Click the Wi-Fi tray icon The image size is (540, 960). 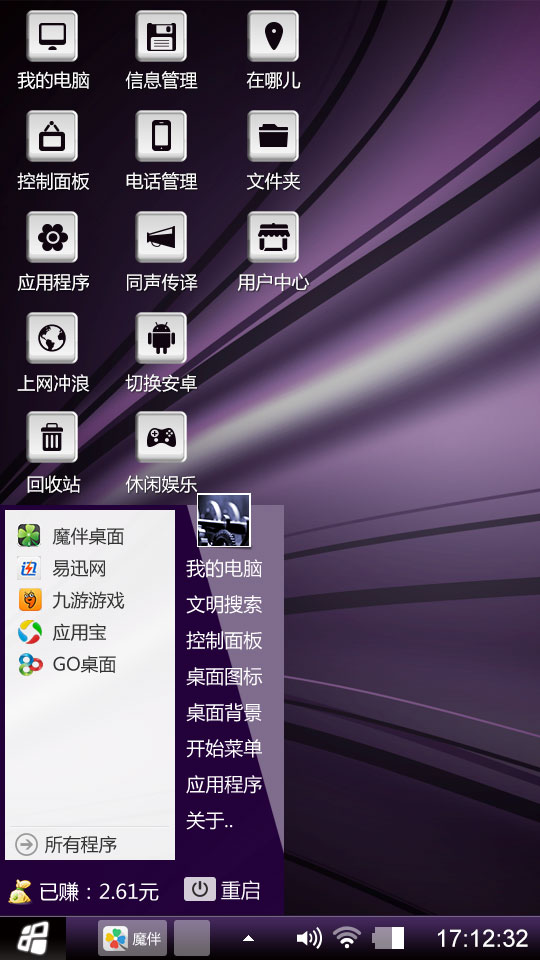[347, 938]
